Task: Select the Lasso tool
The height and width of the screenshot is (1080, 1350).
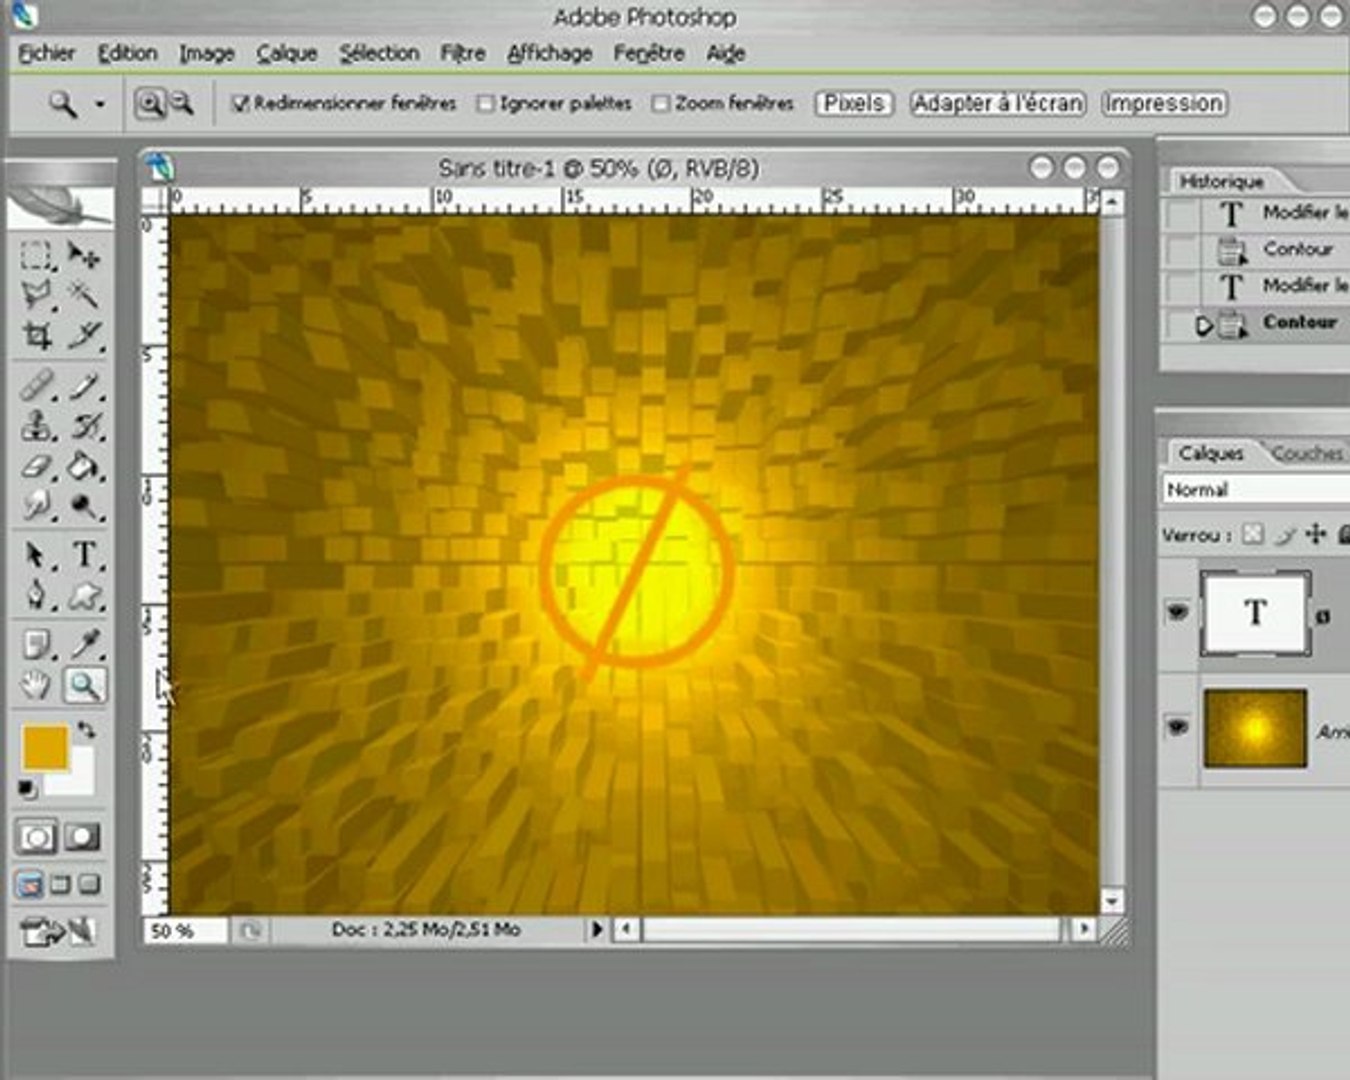Action: coord(36,295)
